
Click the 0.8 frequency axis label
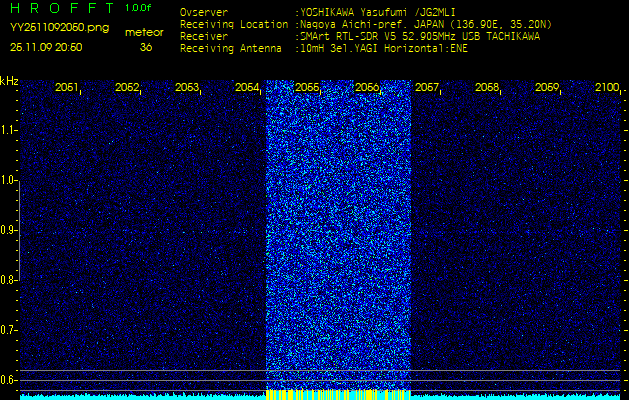[7, 280]
